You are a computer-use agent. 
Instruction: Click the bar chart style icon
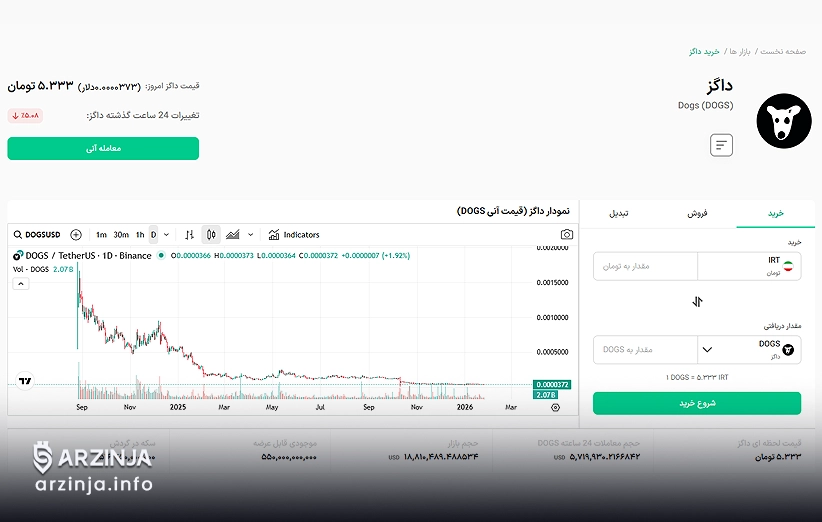[x=189, y=235]
